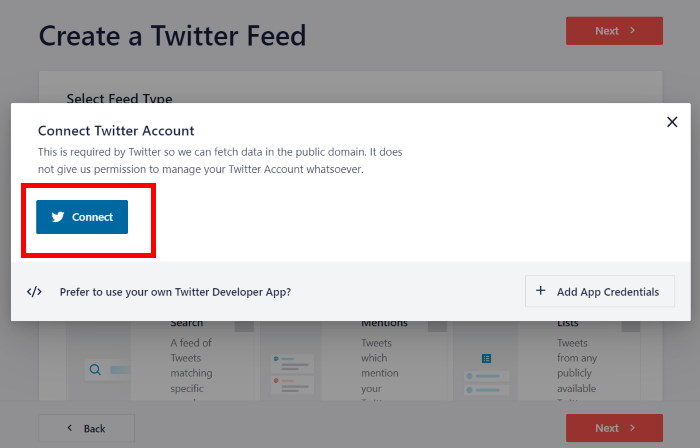Click 'This is required by Twitter' explanation text
Screen dimensions: 700x448
[x=220, y=161]
